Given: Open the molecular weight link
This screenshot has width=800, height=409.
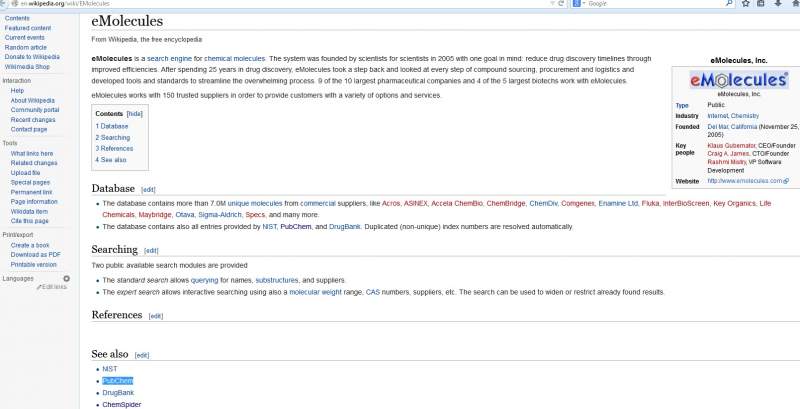Looking at the screenshot, I should [315, 292].
